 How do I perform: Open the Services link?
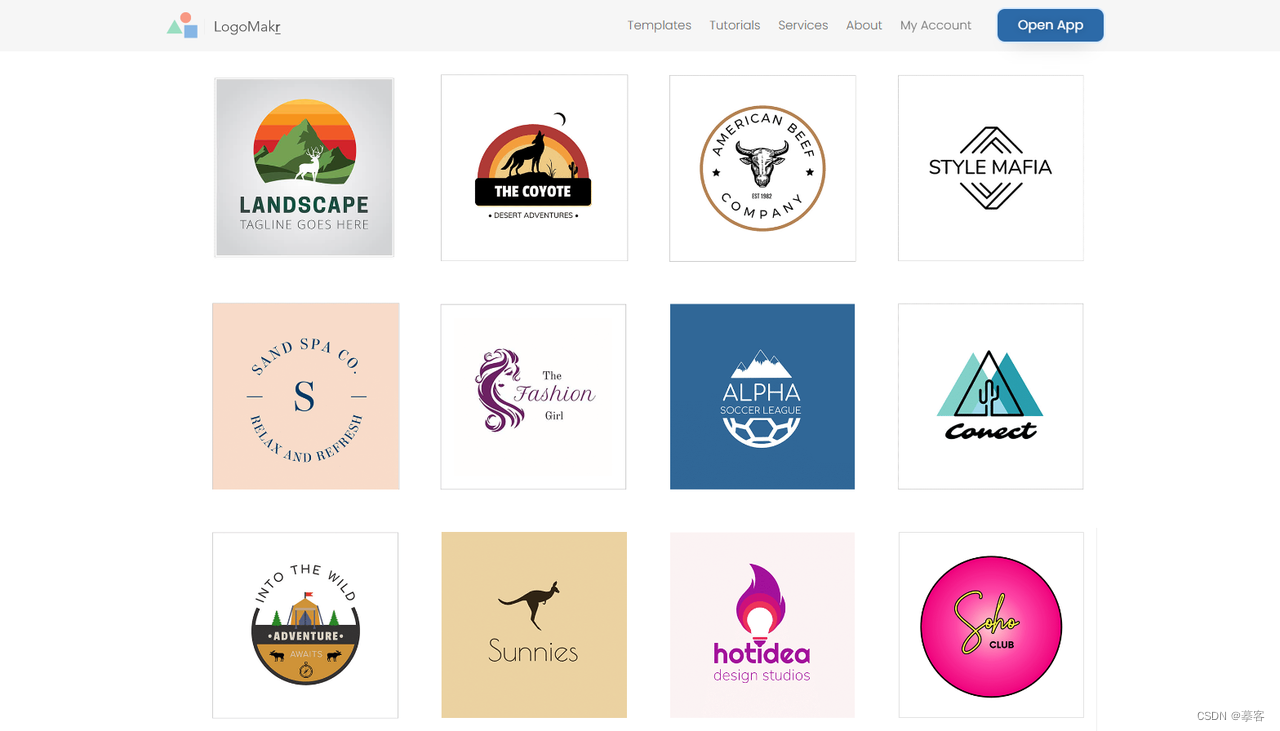point(803,25)
